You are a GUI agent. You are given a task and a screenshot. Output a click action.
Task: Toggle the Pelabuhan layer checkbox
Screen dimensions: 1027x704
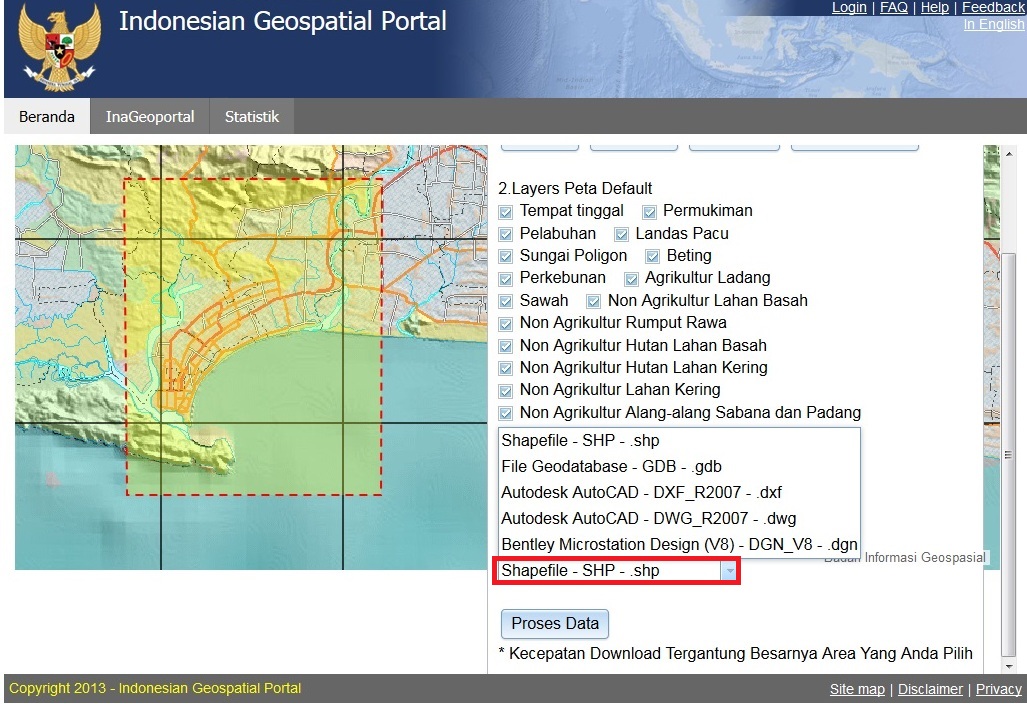pyautogui.click(x=506, y=234)
